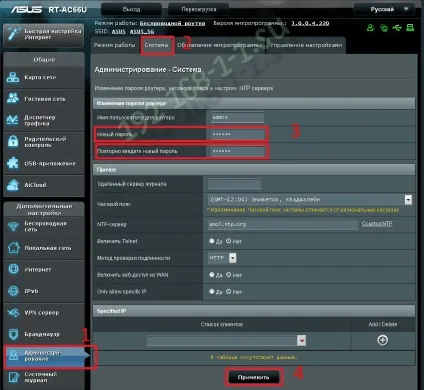
Task: Open USB-приложение puzzle piece icon
Action: click(13, 163)
